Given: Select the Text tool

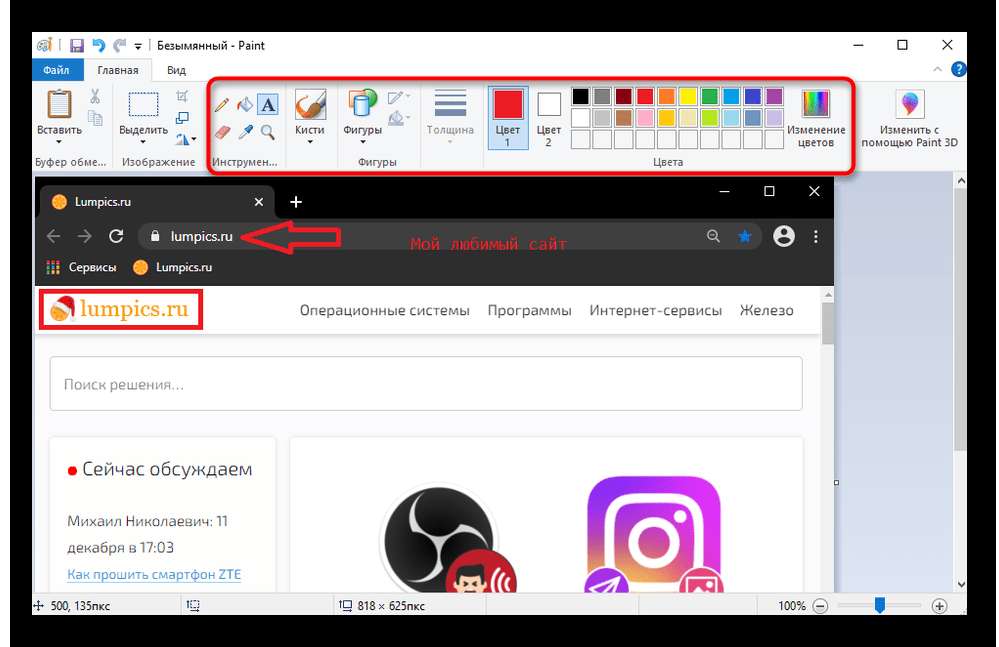Looking at the screenshot, I should [x=268, y=104].
